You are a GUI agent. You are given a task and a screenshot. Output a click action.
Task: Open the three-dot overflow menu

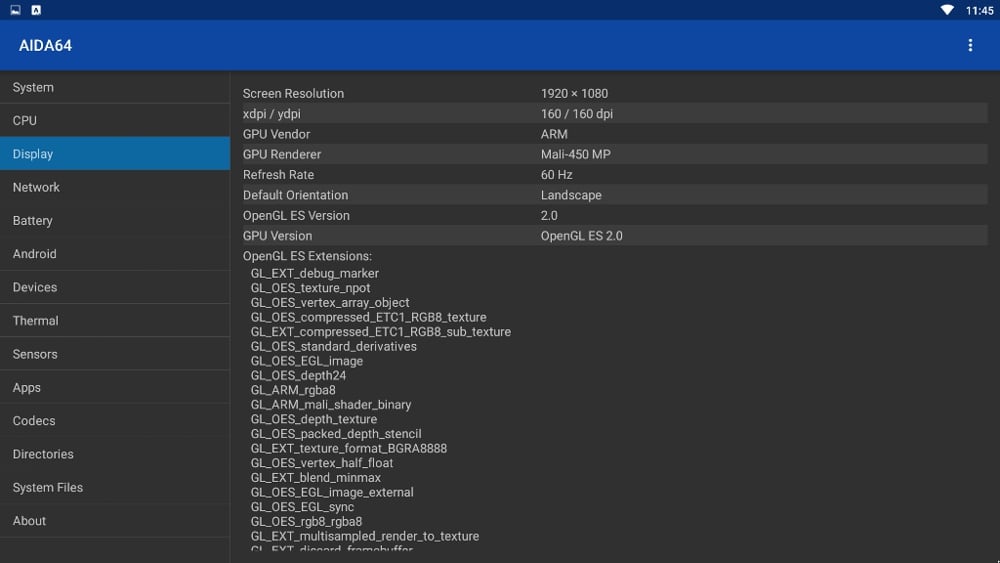(x=970, y=45)
